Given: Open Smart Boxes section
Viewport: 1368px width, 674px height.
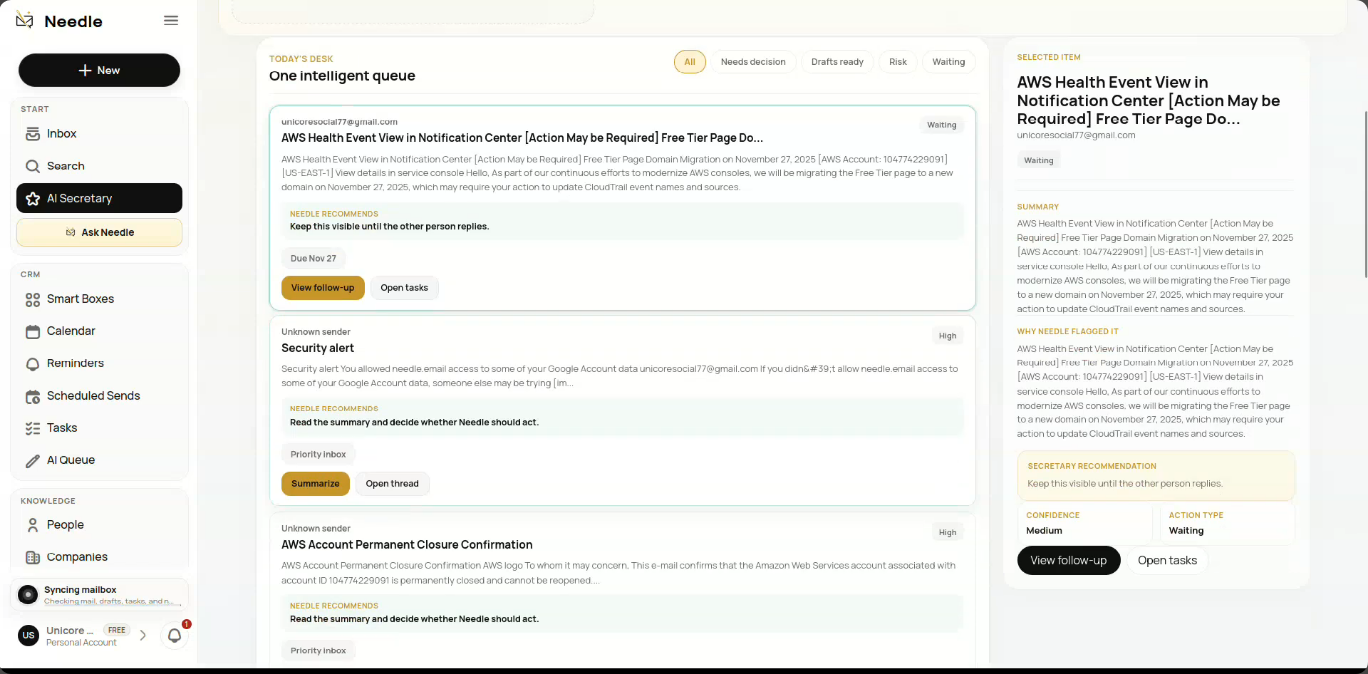Looking at the screenshot, I should point(99,299).
